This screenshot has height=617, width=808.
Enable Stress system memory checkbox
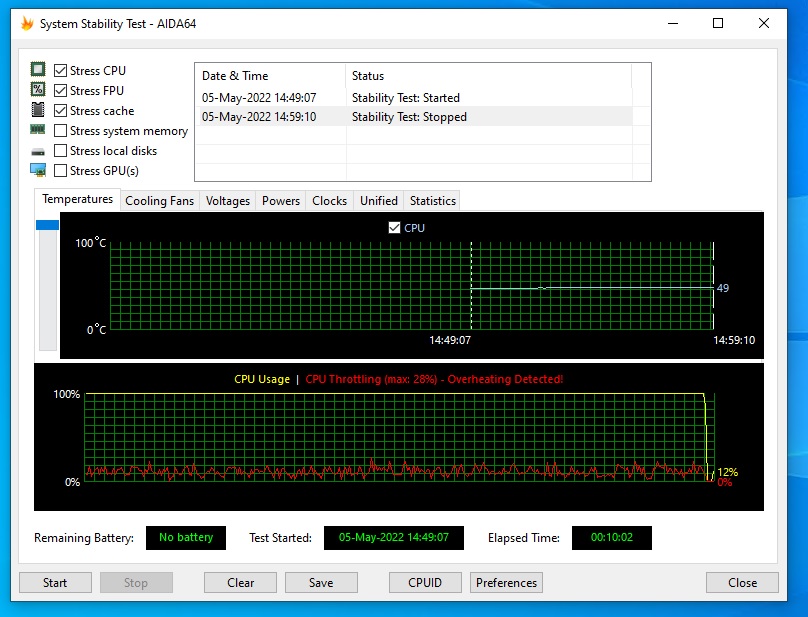click(x=61, y=131)
